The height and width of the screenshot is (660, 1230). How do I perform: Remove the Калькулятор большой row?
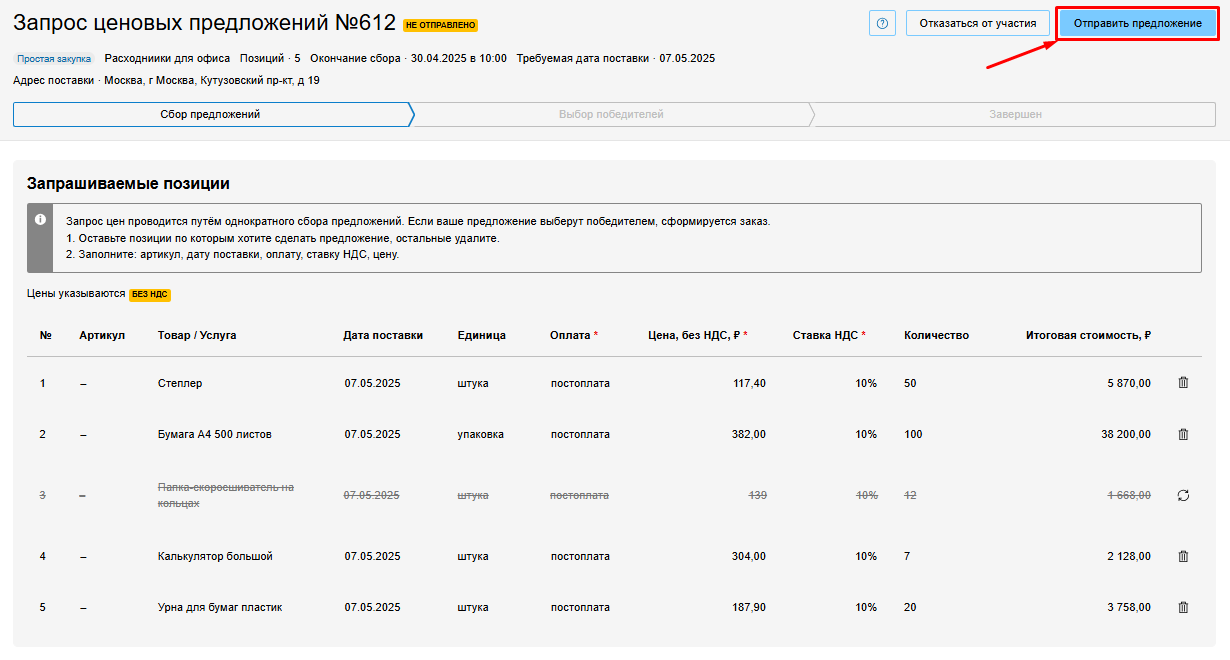1183,556
